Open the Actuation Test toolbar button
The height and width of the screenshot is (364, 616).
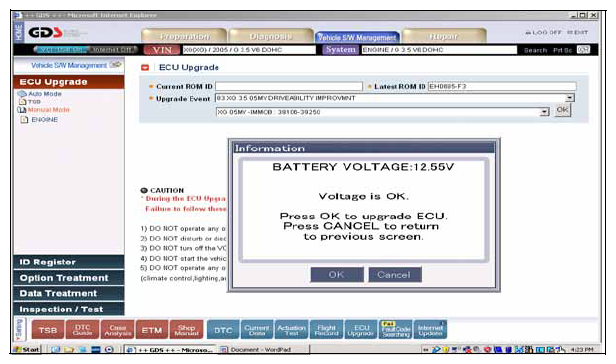pos(292,330)
